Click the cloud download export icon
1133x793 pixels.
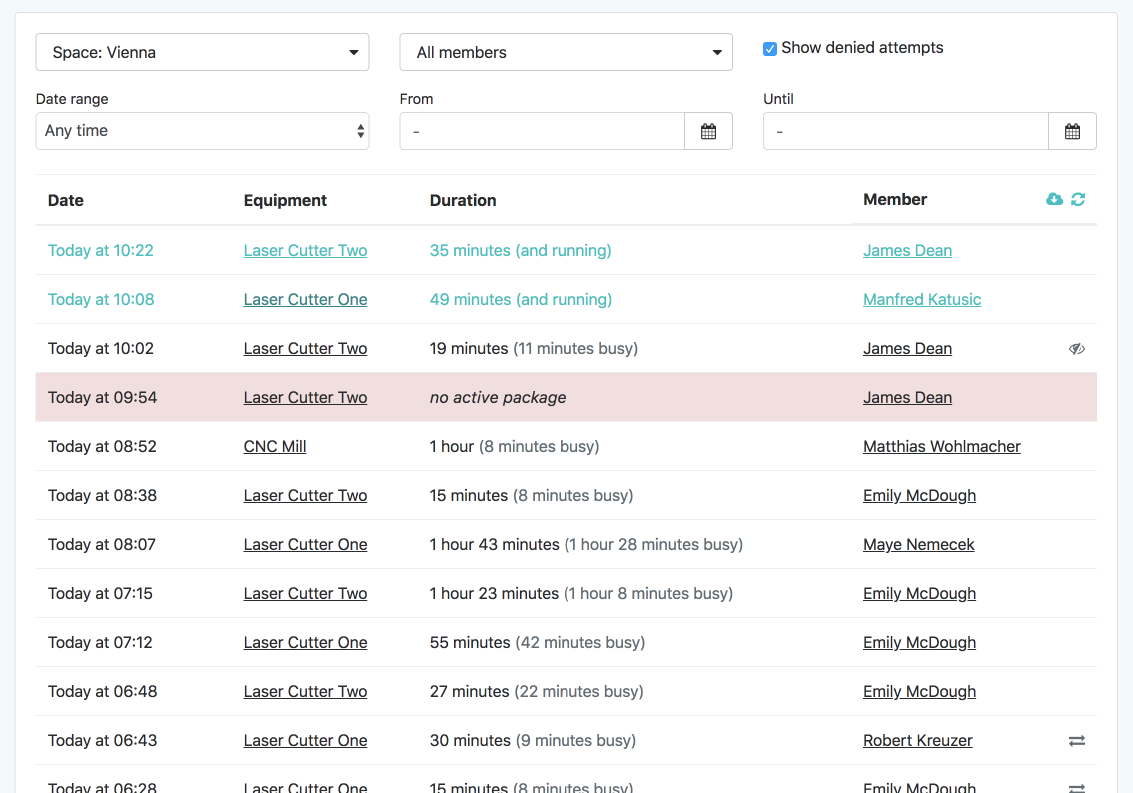[1054, 199]
